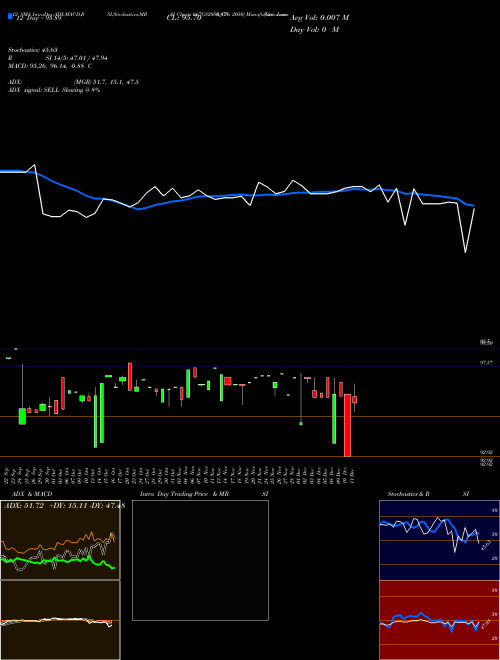Image resolution: width=500 pixels, height=660 pixels.
Task: Click the tall red candle at 10 Dec
Action: click(x=347, y=425)
